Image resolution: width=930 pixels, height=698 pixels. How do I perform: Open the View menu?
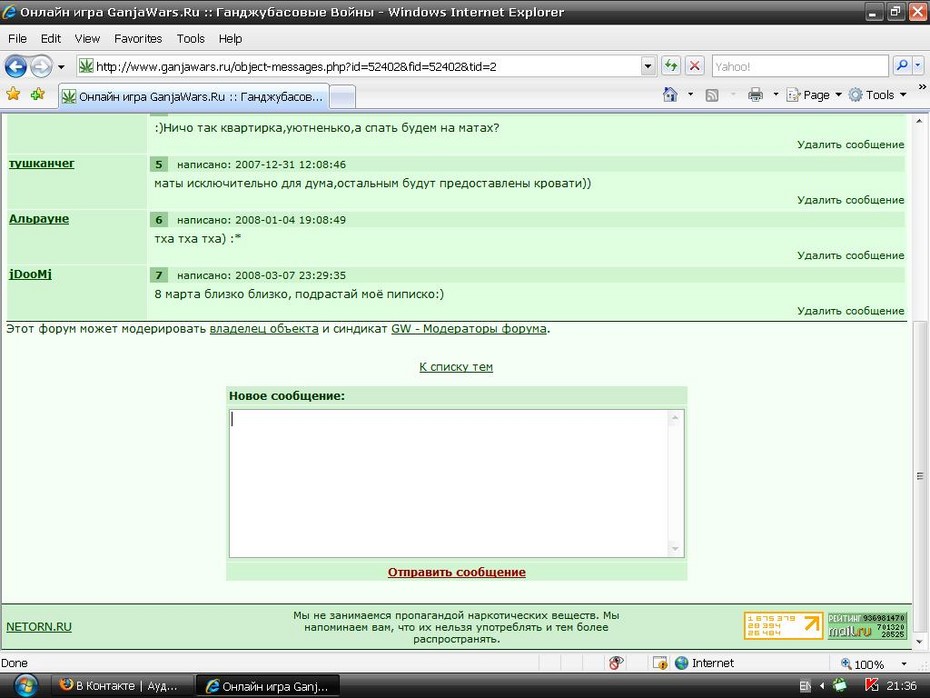click(87, 39)
